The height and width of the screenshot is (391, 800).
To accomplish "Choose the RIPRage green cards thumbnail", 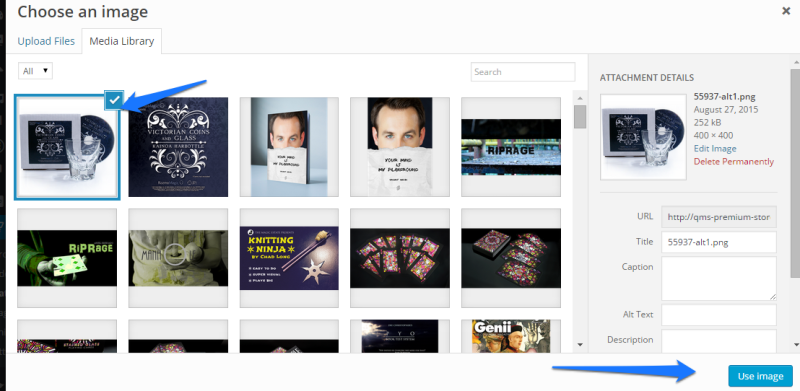I will pyautogui.click(x=67, y=258).
